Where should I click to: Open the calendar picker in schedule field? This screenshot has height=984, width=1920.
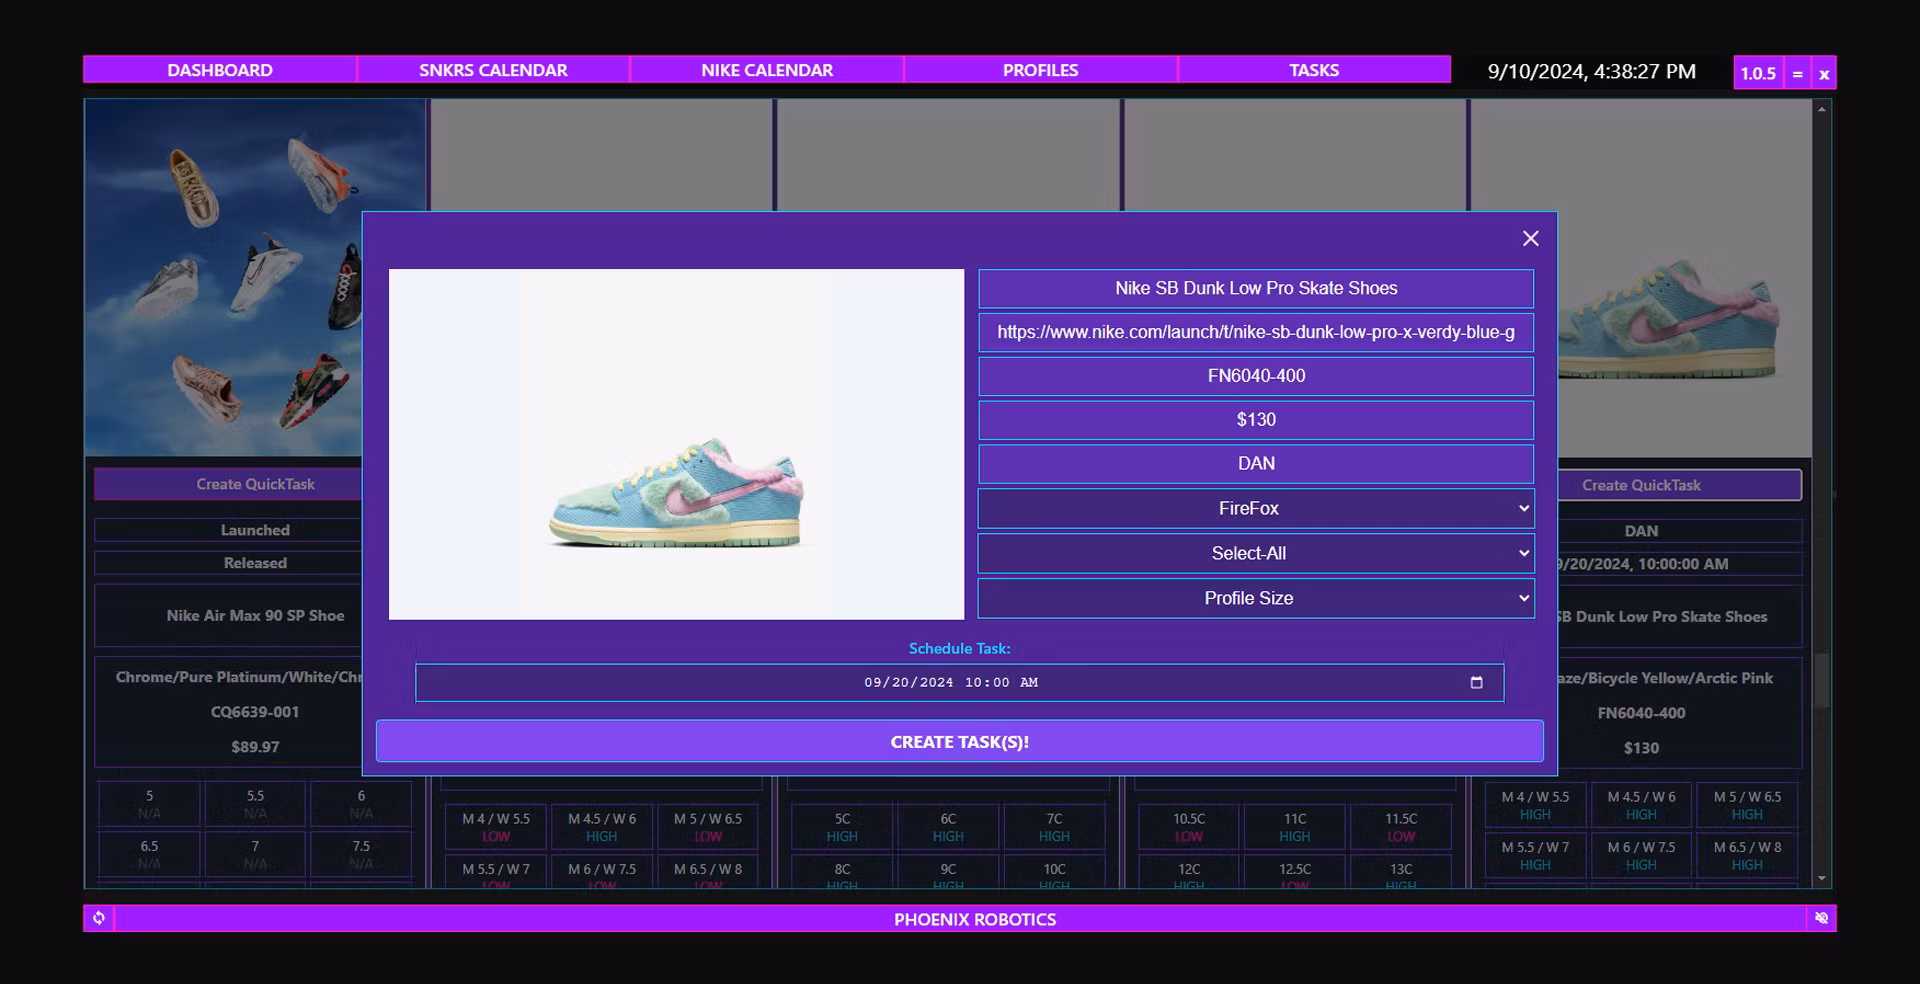point(1476,683)
